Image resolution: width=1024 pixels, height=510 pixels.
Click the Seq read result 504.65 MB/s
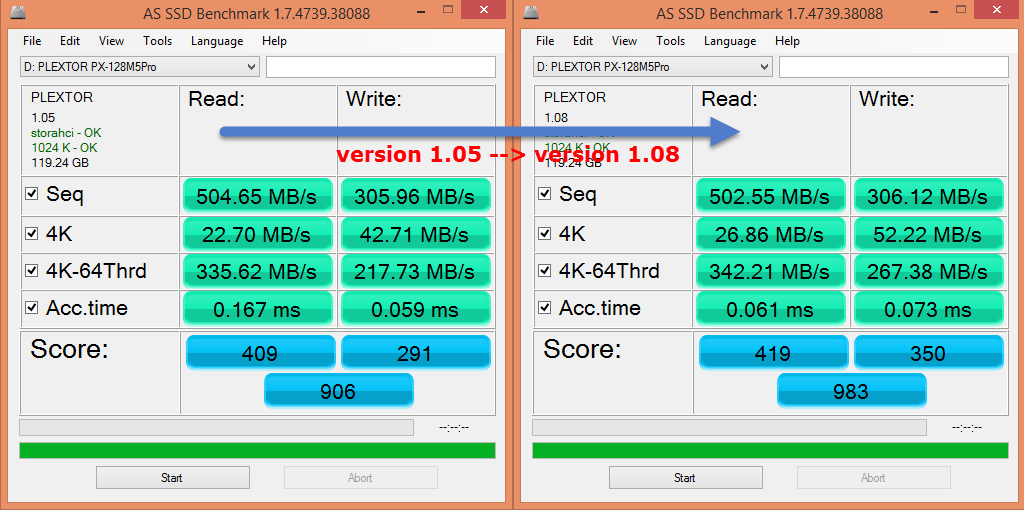[257, 196]
